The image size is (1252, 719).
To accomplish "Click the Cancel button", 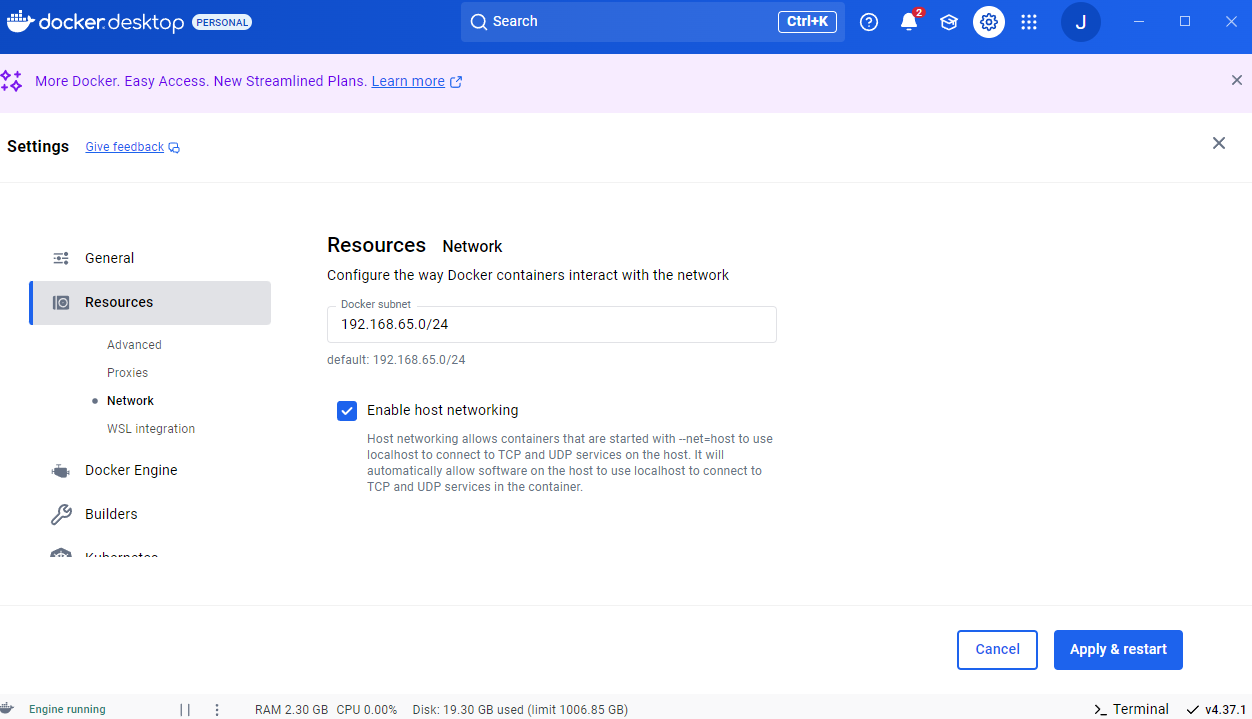I will click(x=997, y=649).
